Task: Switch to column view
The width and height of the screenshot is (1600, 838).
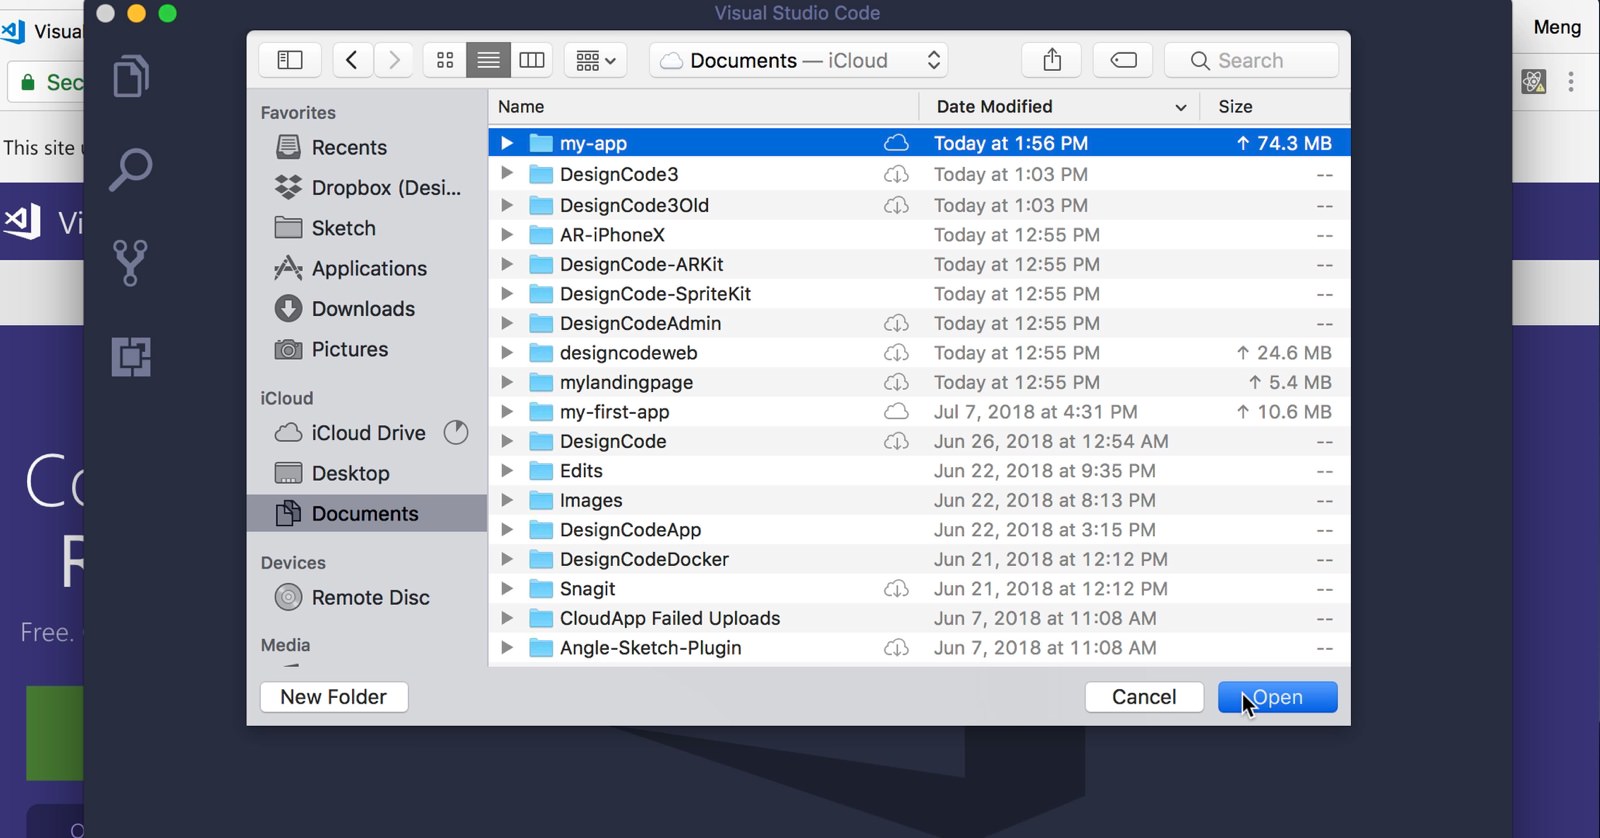Action: point(532,60)
